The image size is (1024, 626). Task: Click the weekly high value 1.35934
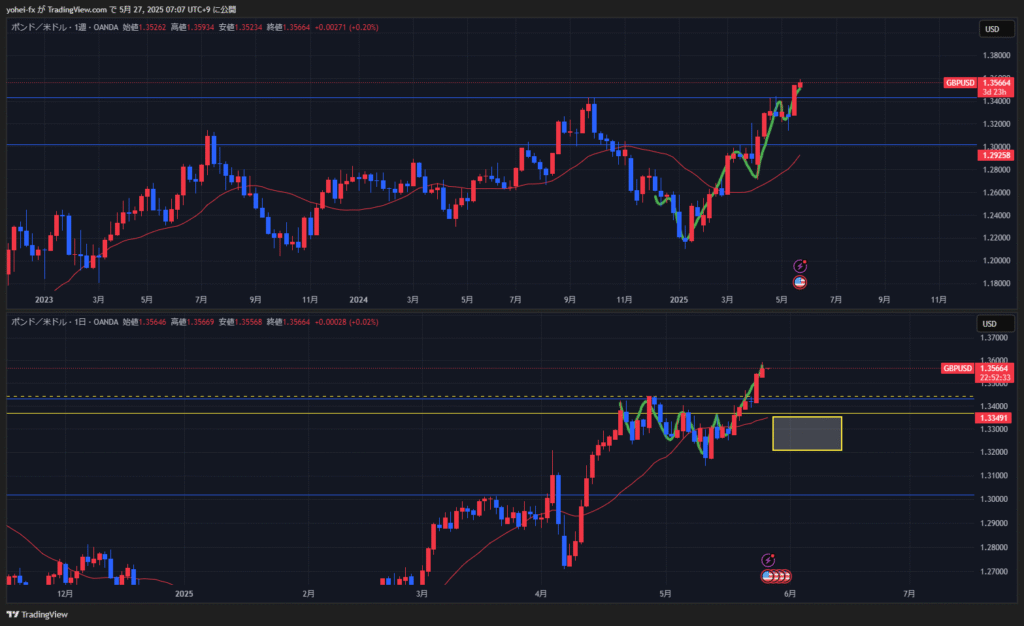click(200, 27)
